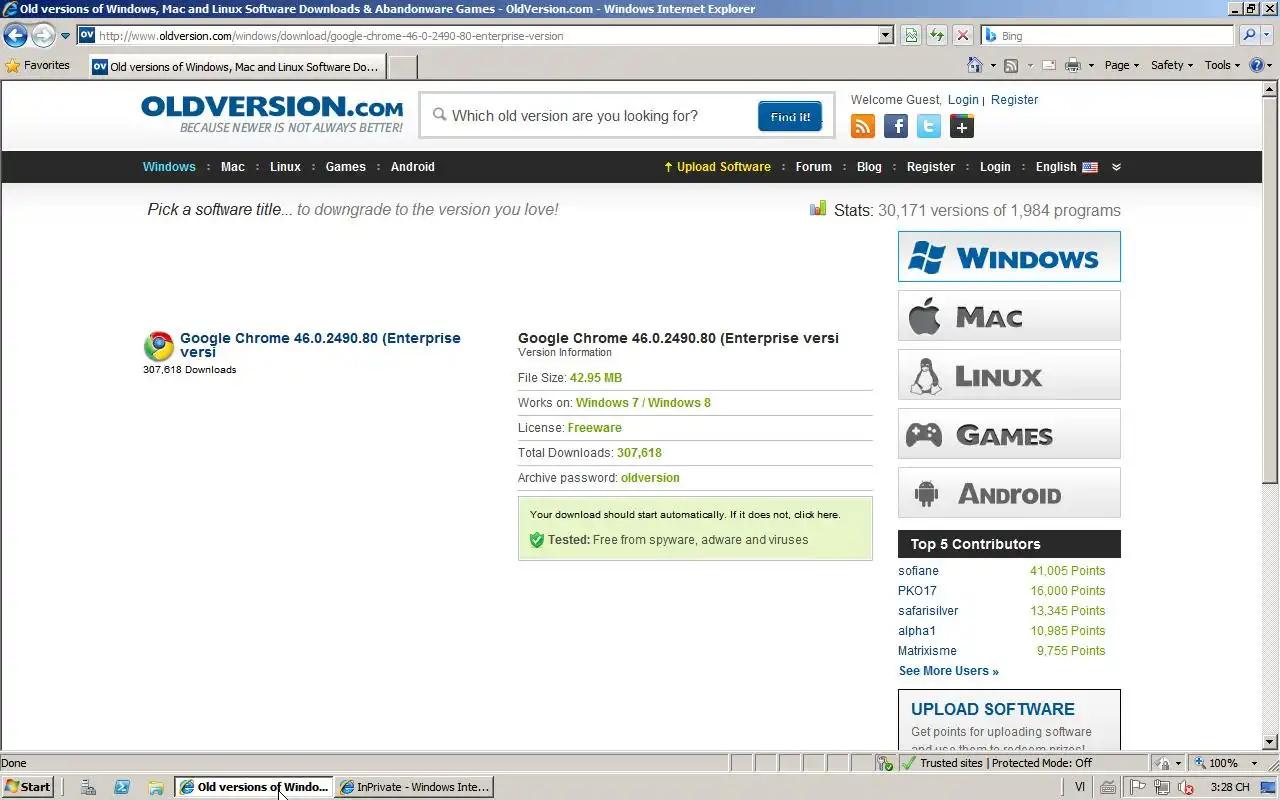Open the Page menu
Screen dimensions: 1280x800
coord(1123,65)
